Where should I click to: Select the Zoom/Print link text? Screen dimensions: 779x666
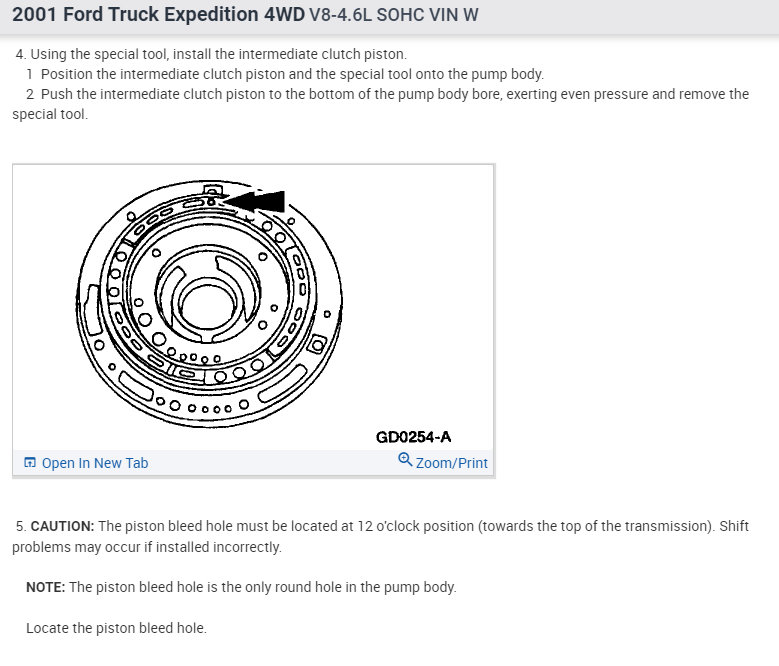coord(452,463)
